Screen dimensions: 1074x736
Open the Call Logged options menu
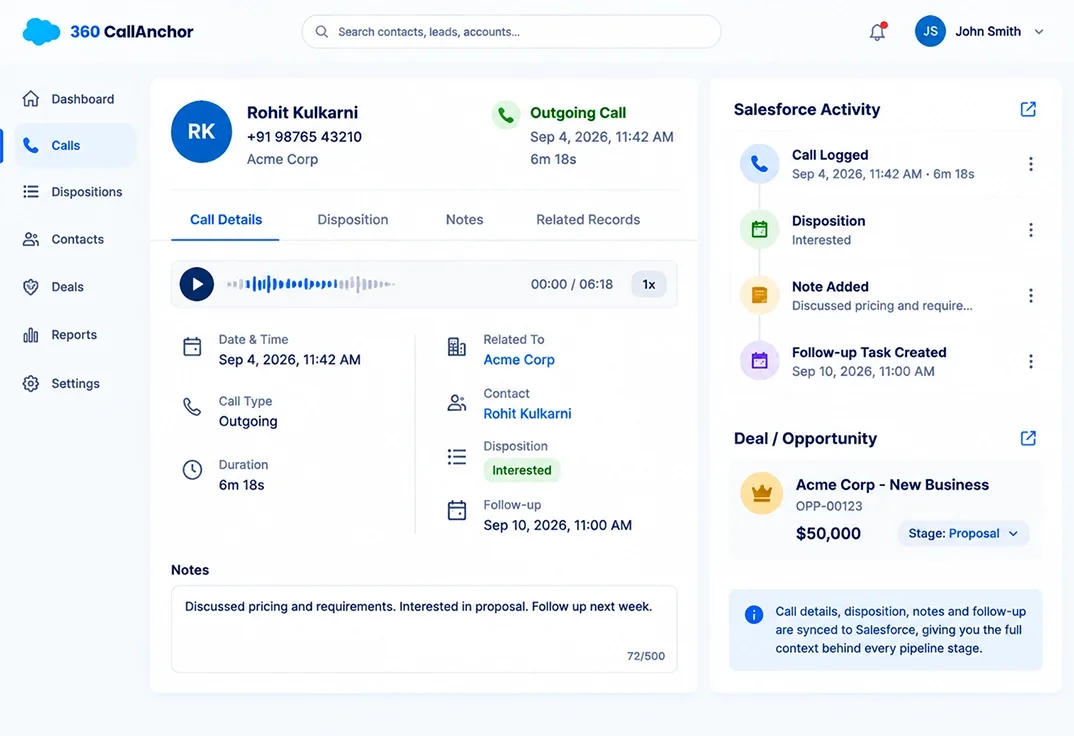pyautogui.click(x=1031, y=164)
